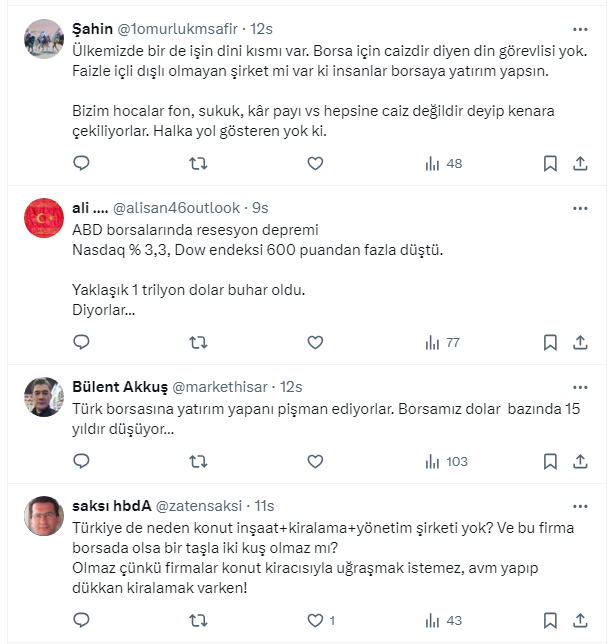
Task: Share saksı hbdA's tweet
Action: [x=580, y=620]
